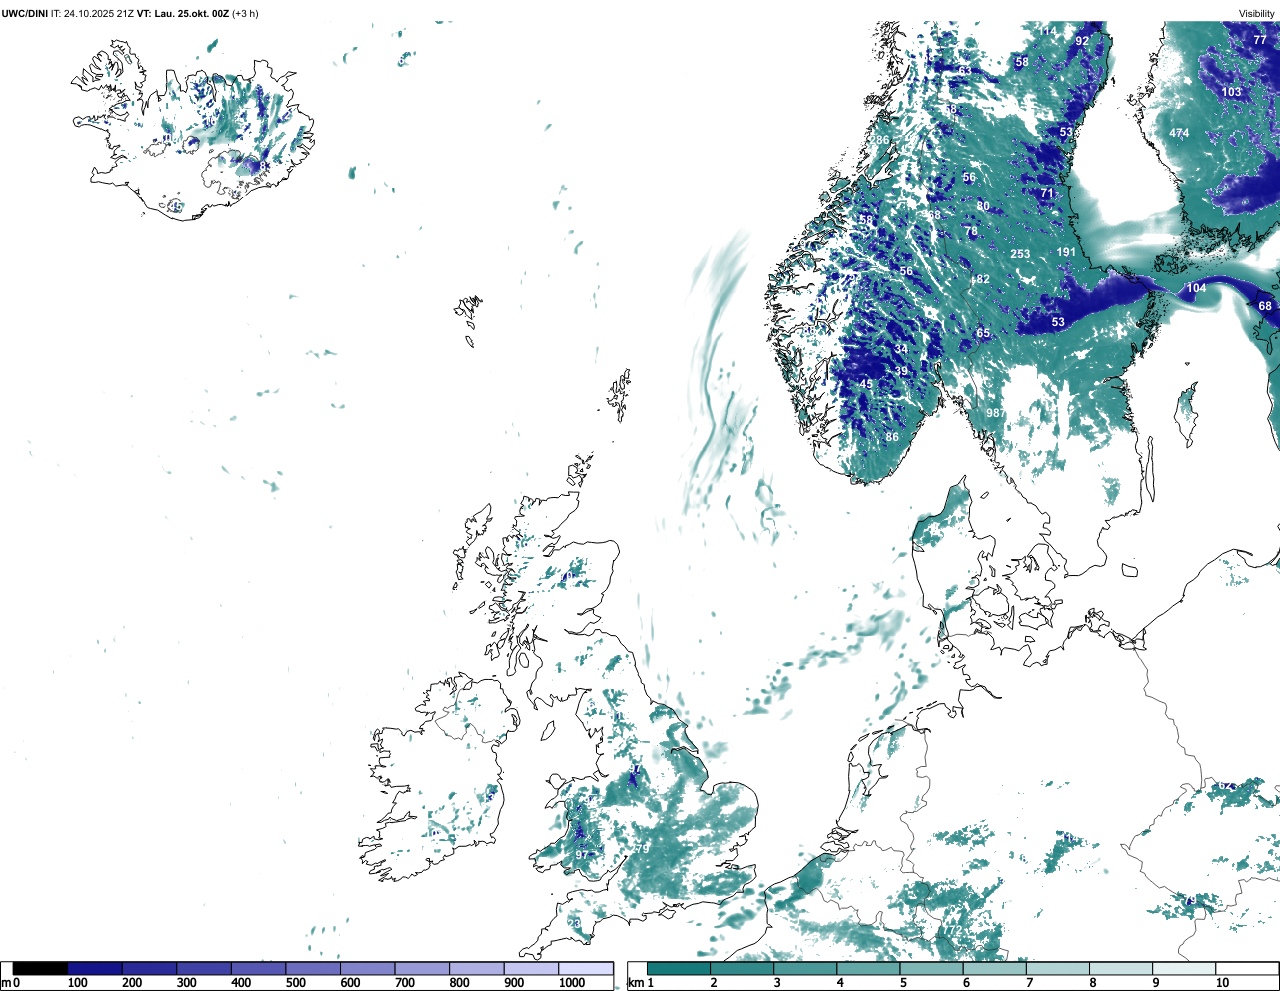Image resolution: width=1280 pixels, height=991 pixels.
Task: Click the "(+3 h)" forecast offset text
Action: click(x=246, y=13)
